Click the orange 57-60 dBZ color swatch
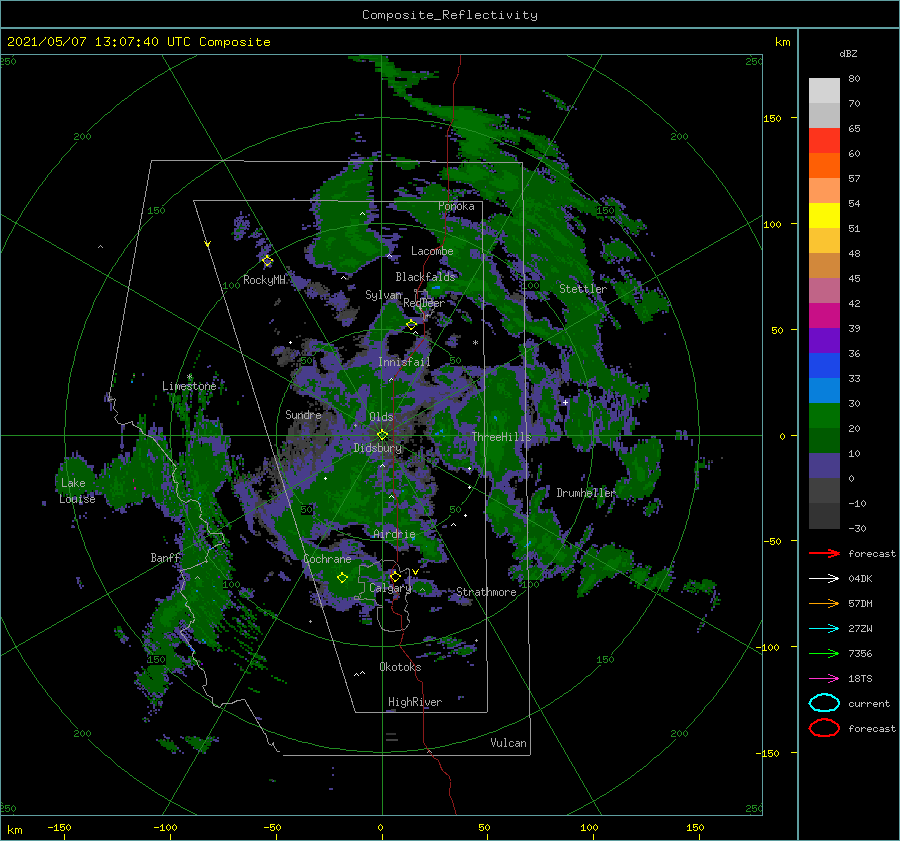The width and height of the screenshot is (900, 841). point(824,166)
